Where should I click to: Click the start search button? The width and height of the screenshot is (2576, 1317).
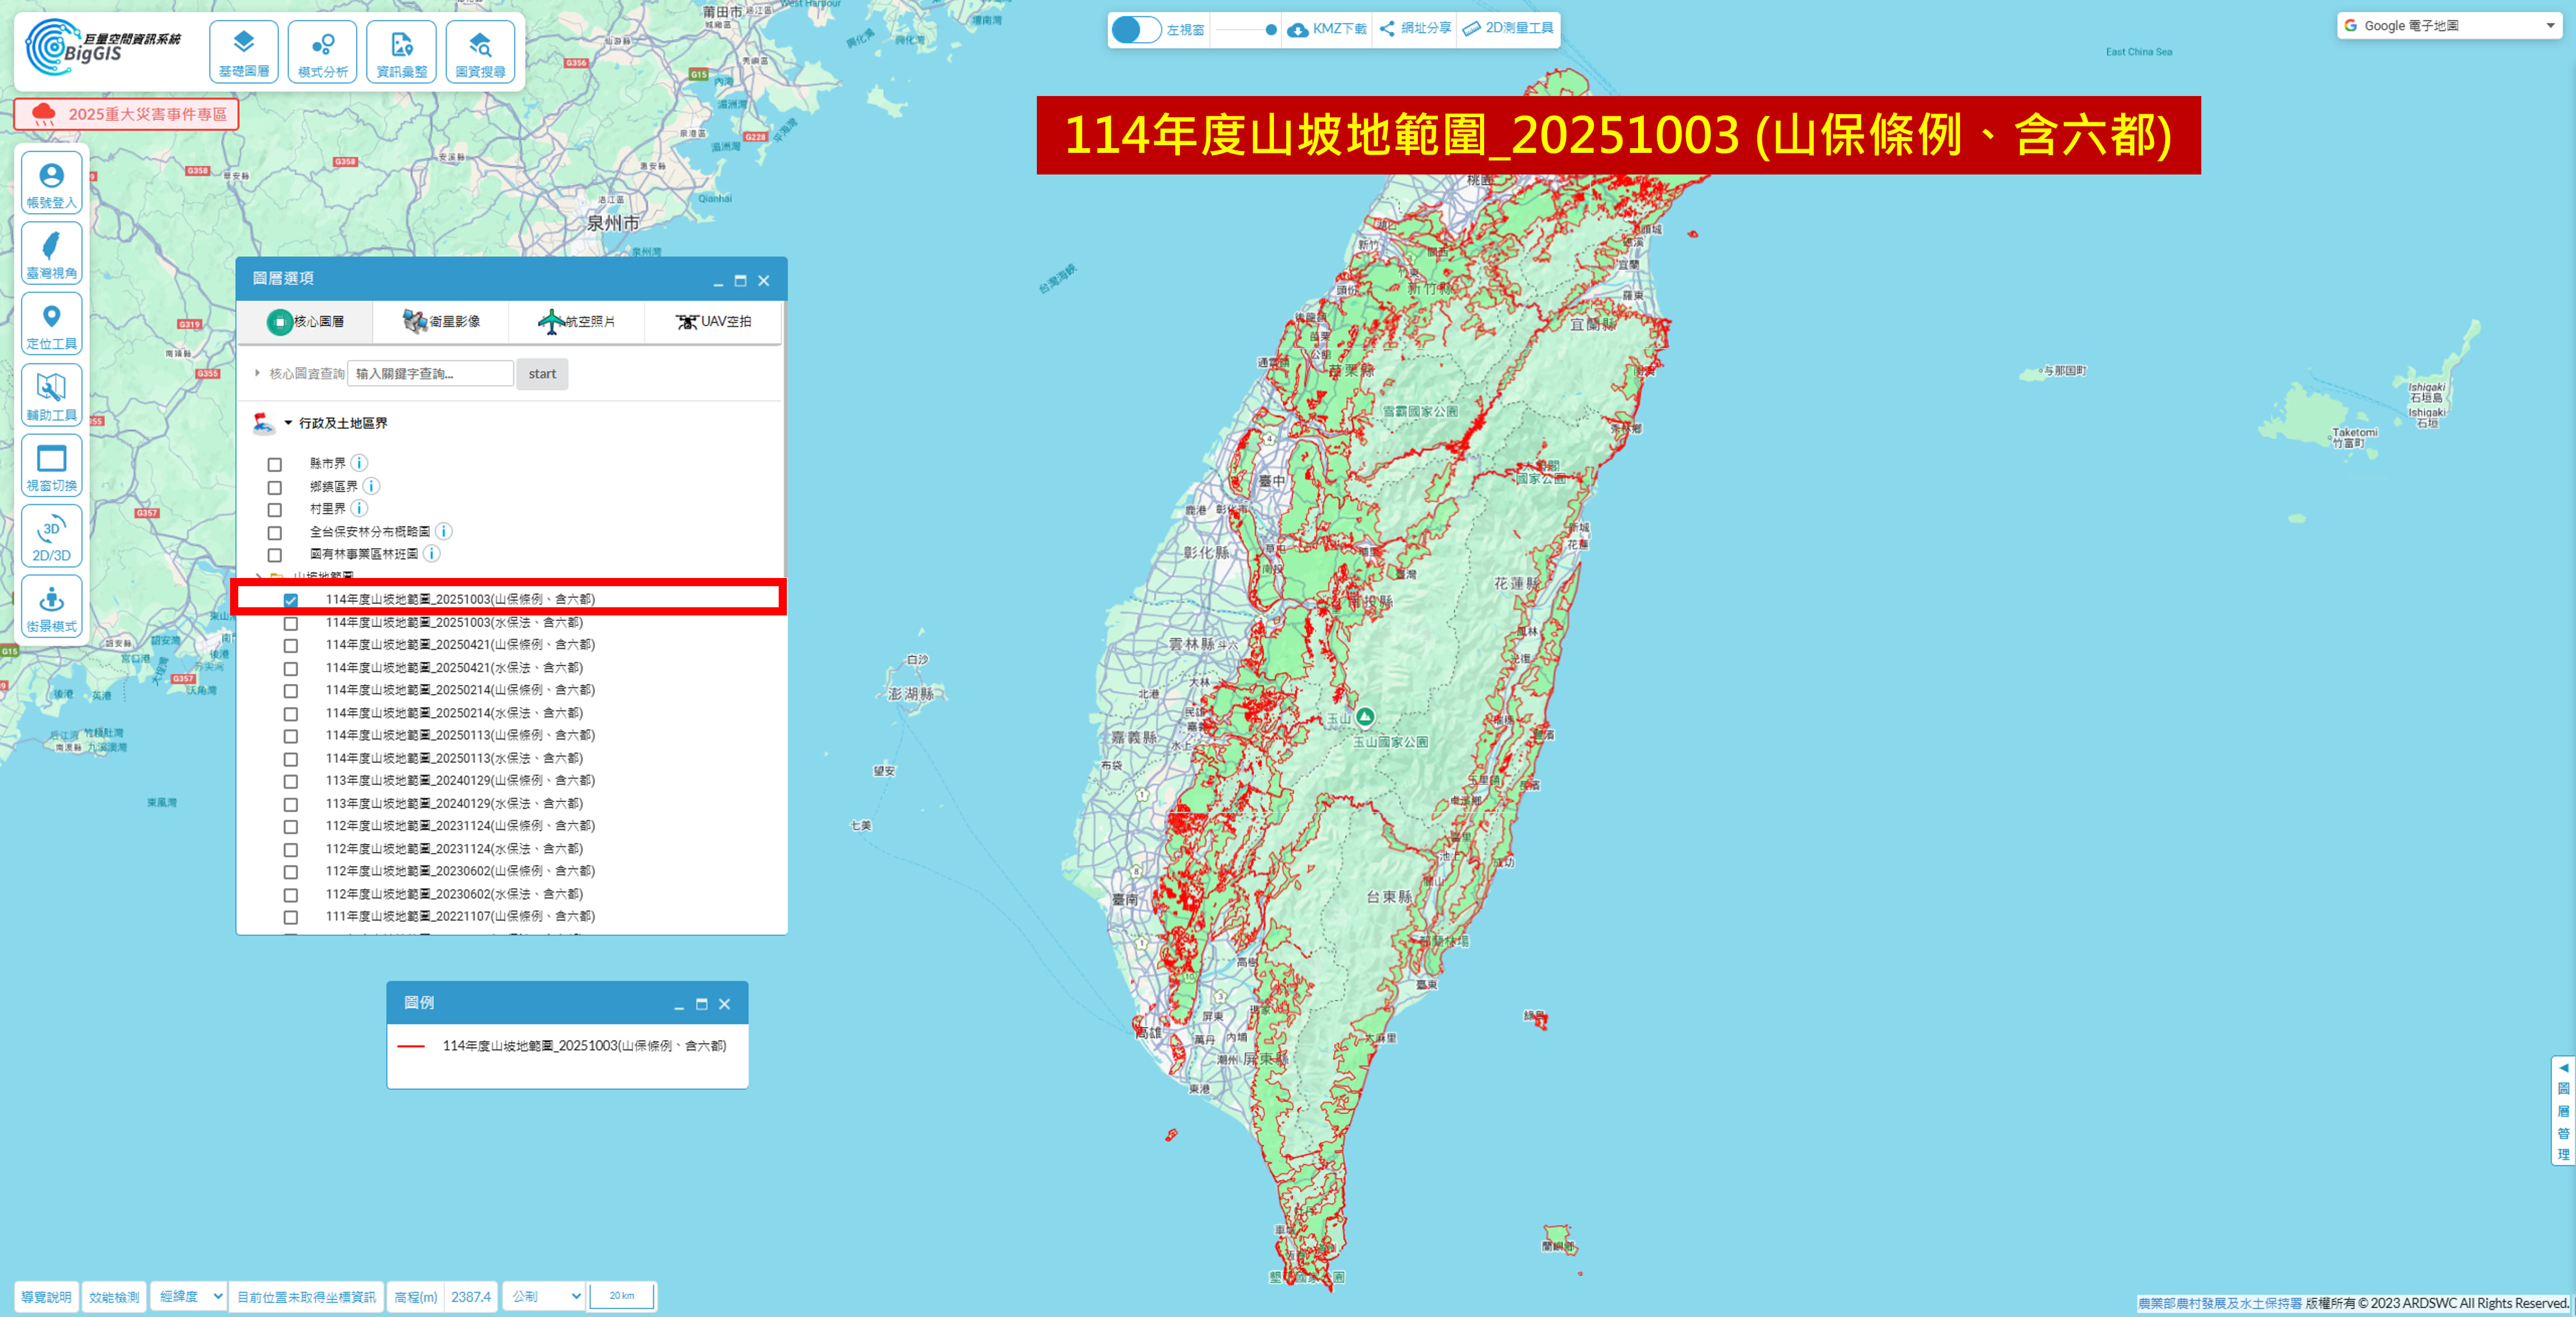coord(542,374)
